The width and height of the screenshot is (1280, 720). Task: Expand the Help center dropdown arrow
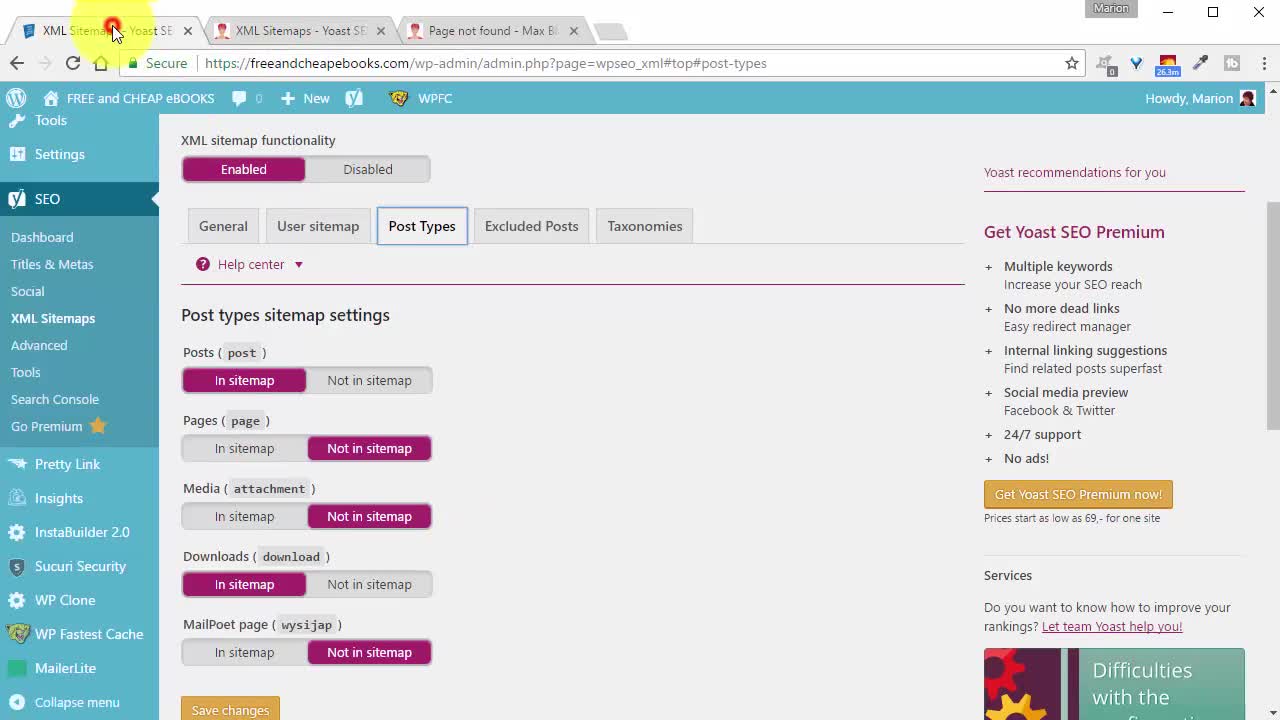coord(298,265)
